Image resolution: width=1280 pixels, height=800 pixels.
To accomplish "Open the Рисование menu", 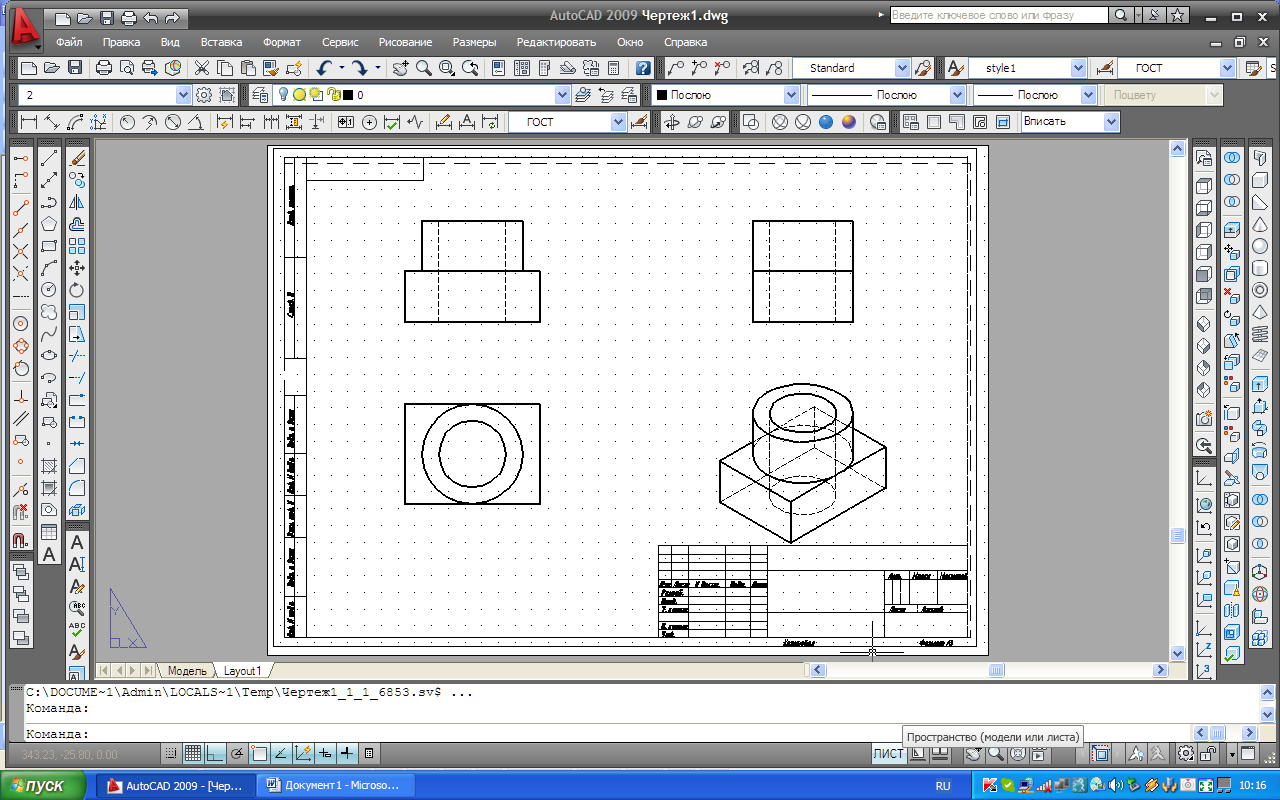I will 405,42.
